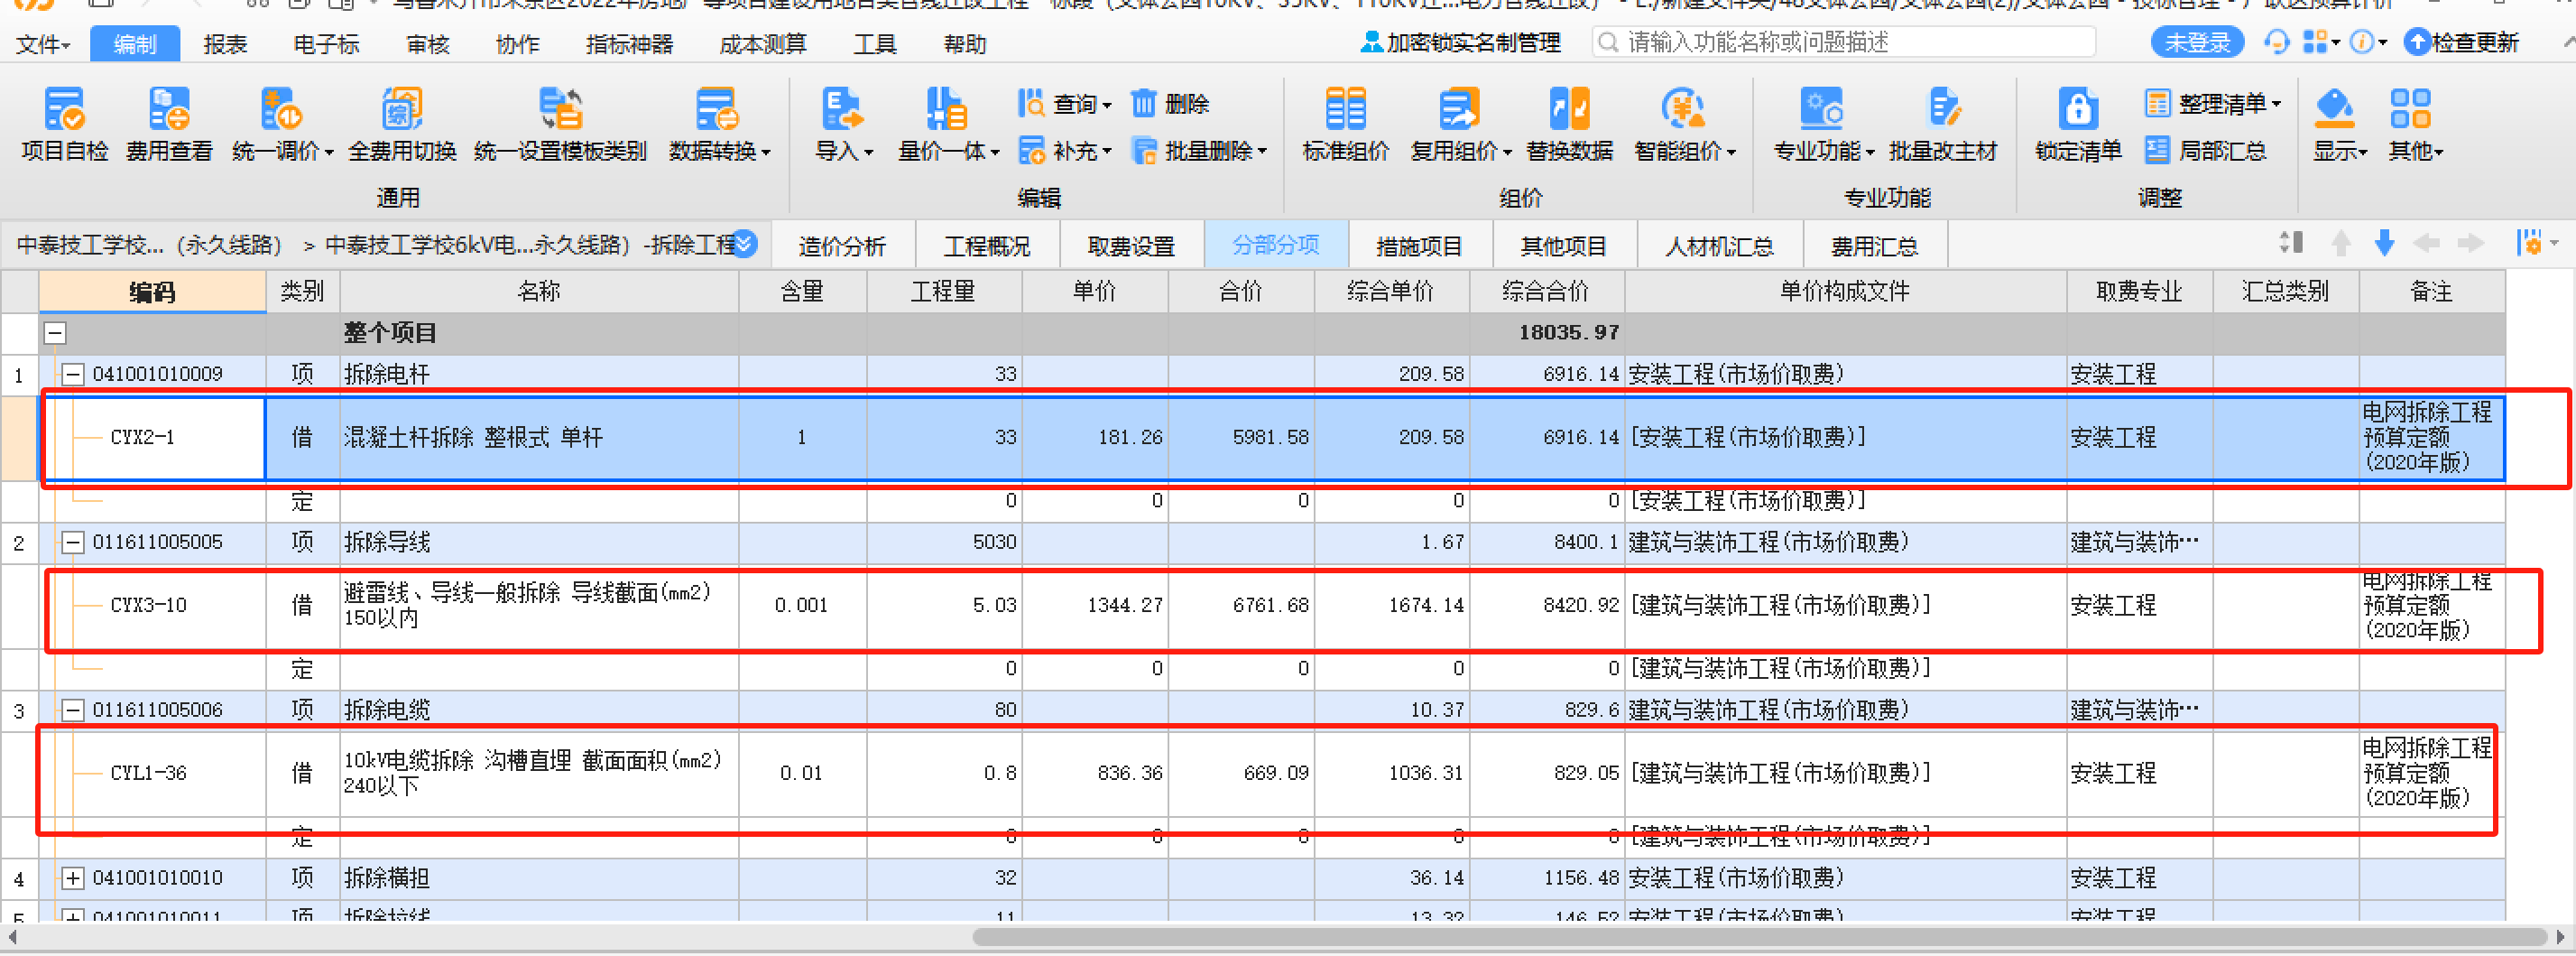Click total value 18035.97 cell
Screen dimensions: 2576x956
(x=1546, y=333)
